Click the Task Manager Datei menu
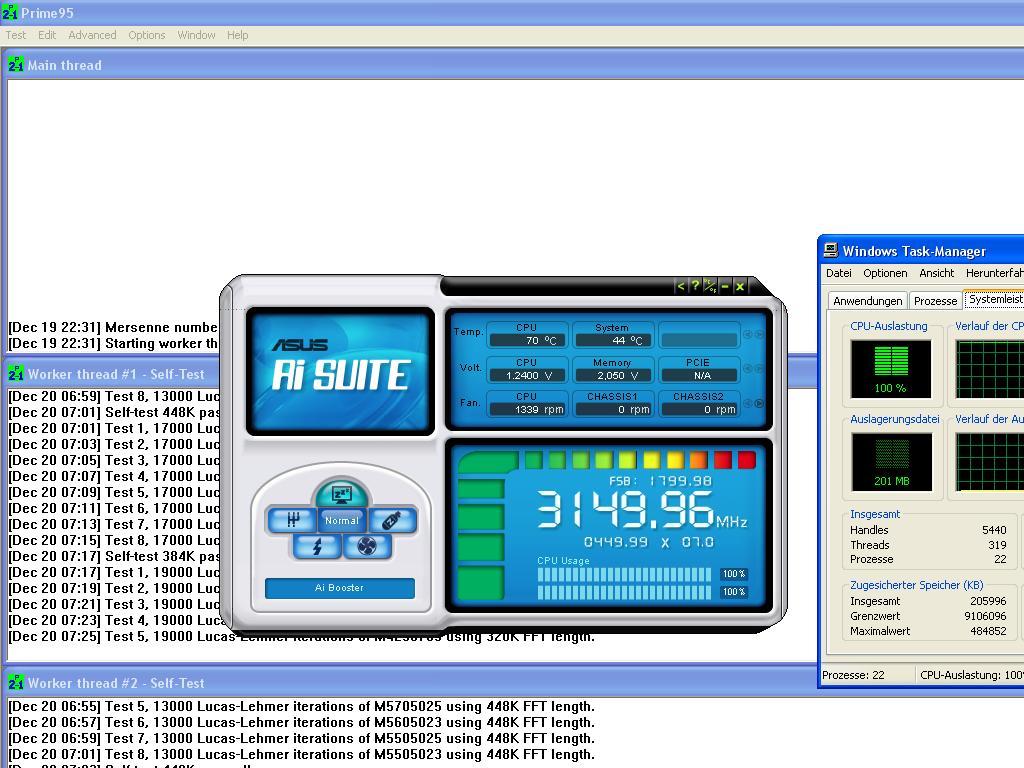 (839, 273)
